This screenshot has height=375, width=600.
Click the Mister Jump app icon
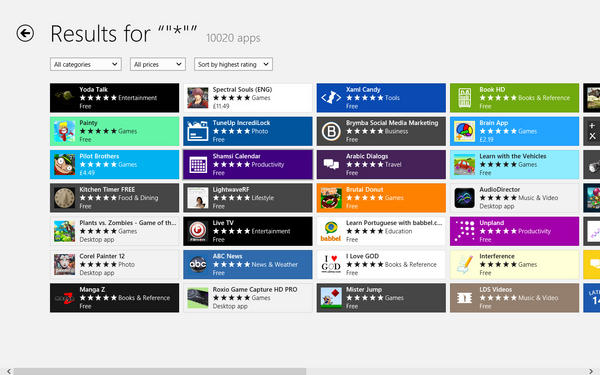(x=331, y=298)
